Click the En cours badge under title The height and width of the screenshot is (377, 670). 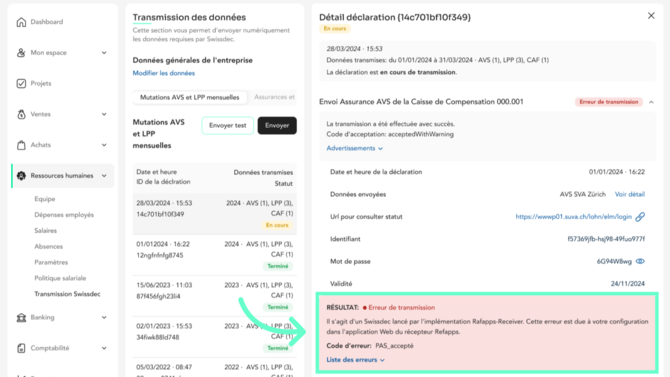[335, 29]
